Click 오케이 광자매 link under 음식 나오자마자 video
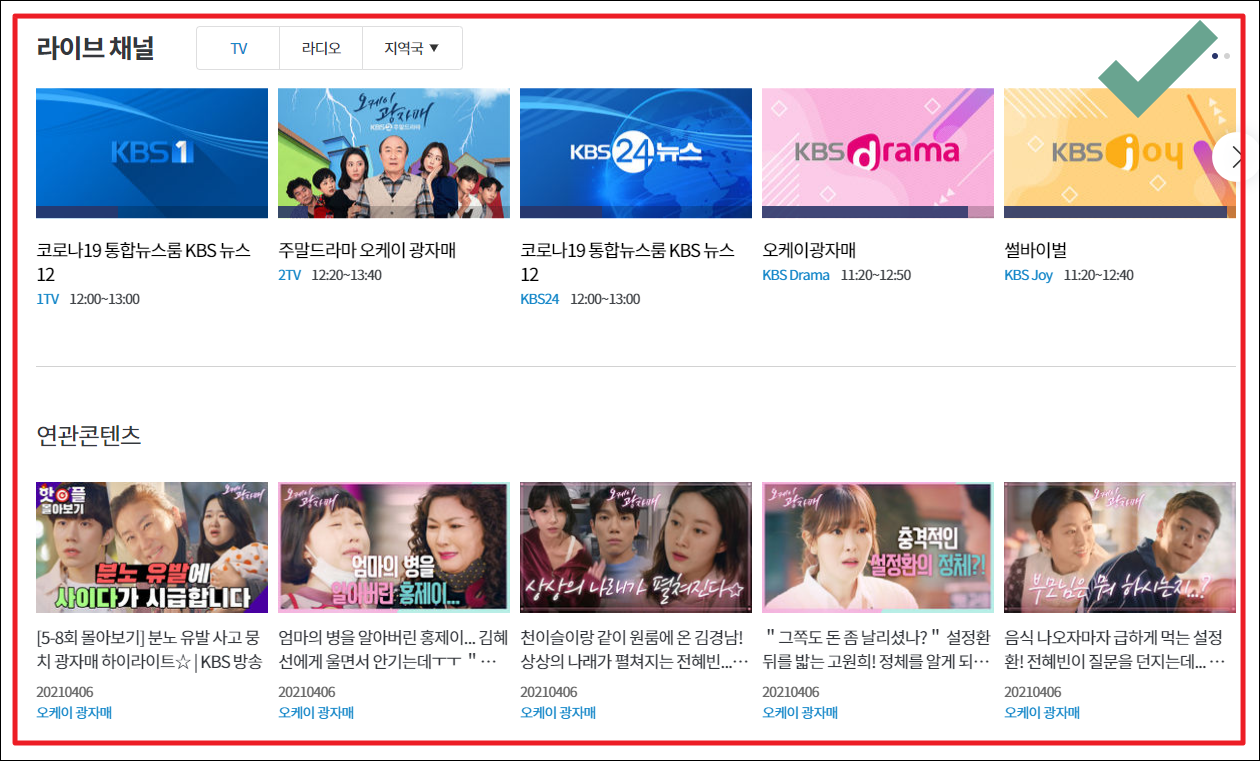 1042,713
